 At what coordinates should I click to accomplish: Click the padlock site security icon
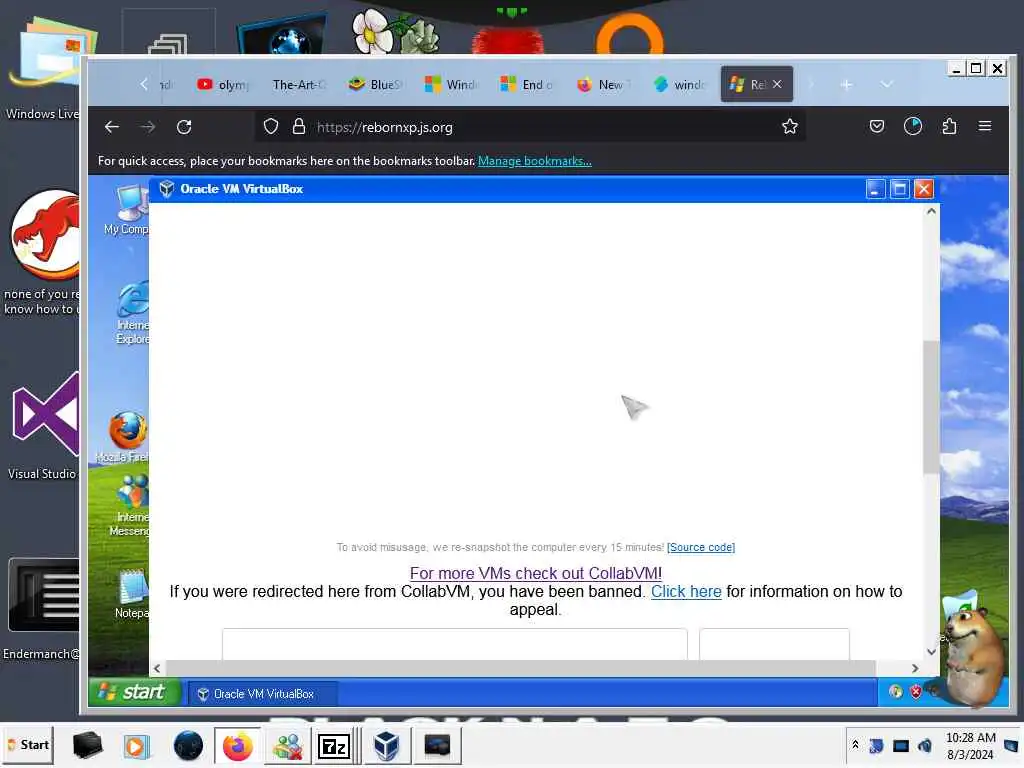coord(298,127)
